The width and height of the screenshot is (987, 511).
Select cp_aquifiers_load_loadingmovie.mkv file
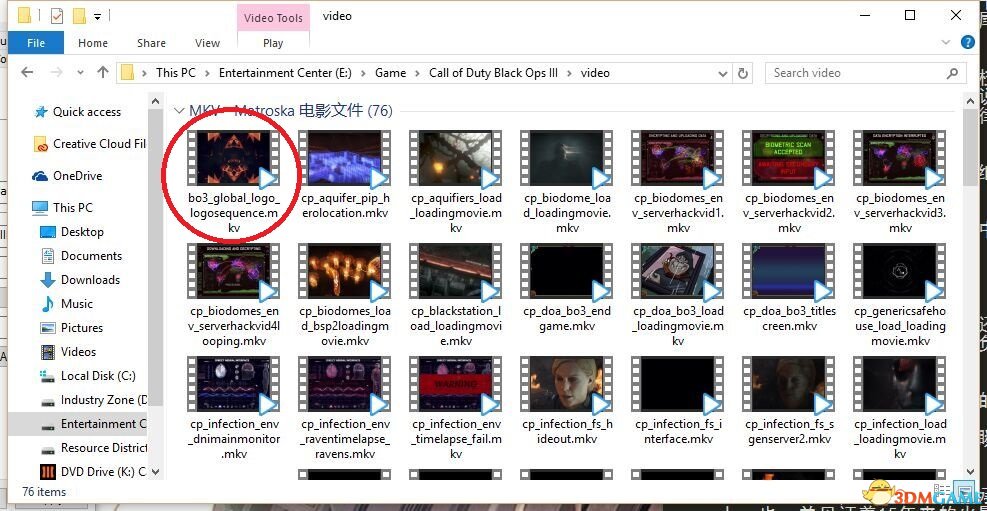(x=456, y=182)
